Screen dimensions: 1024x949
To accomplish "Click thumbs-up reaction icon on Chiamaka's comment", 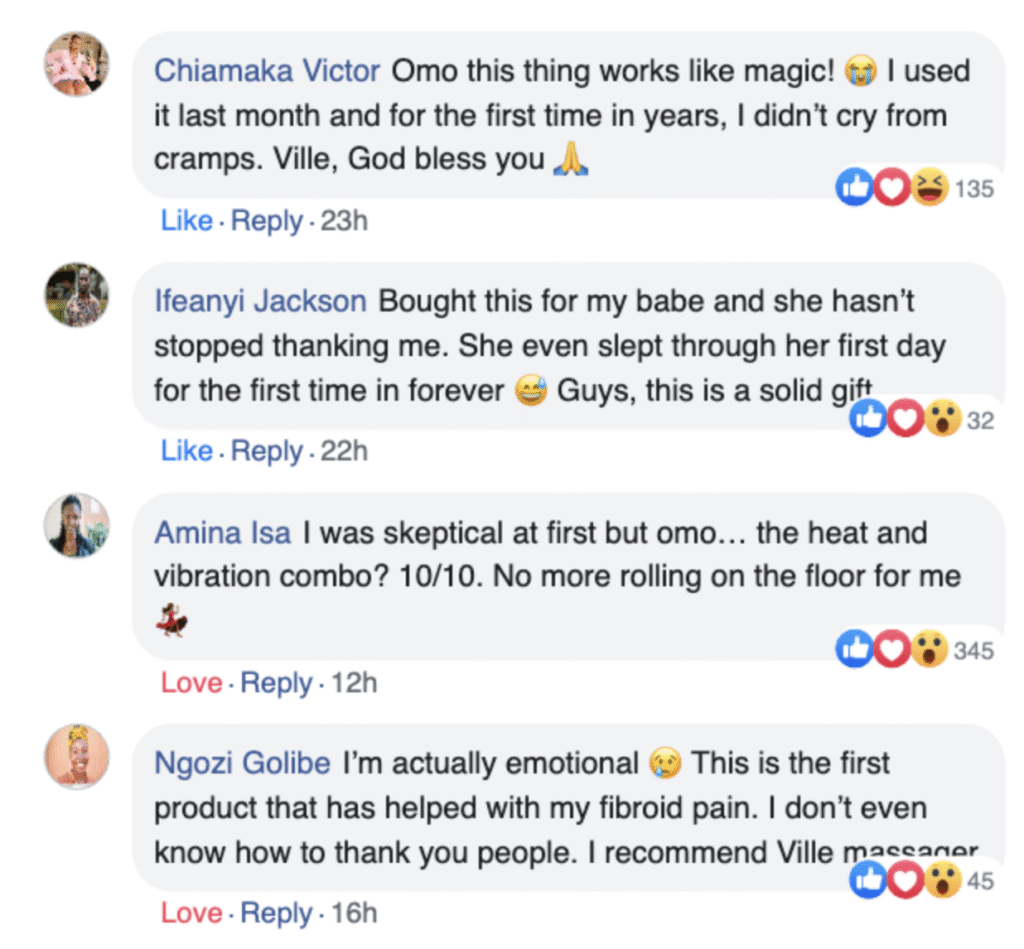I will (x=855, y=187).
